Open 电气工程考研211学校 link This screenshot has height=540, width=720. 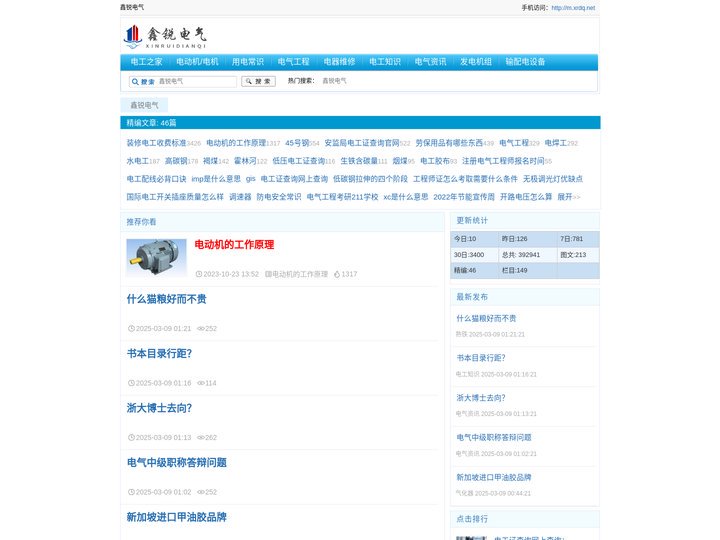[x=343, y=197]
